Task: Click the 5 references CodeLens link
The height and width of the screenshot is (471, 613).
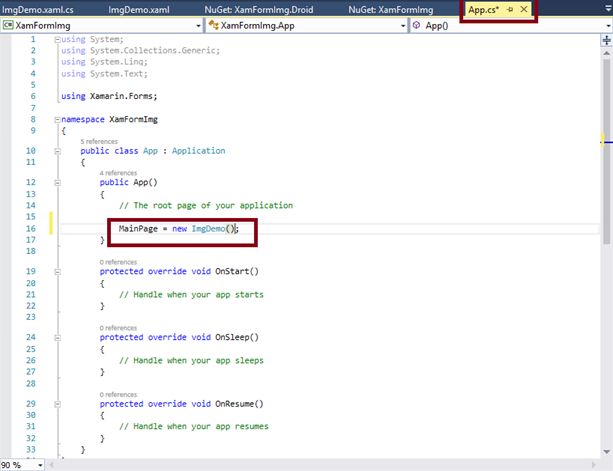Action: (99, 141)
